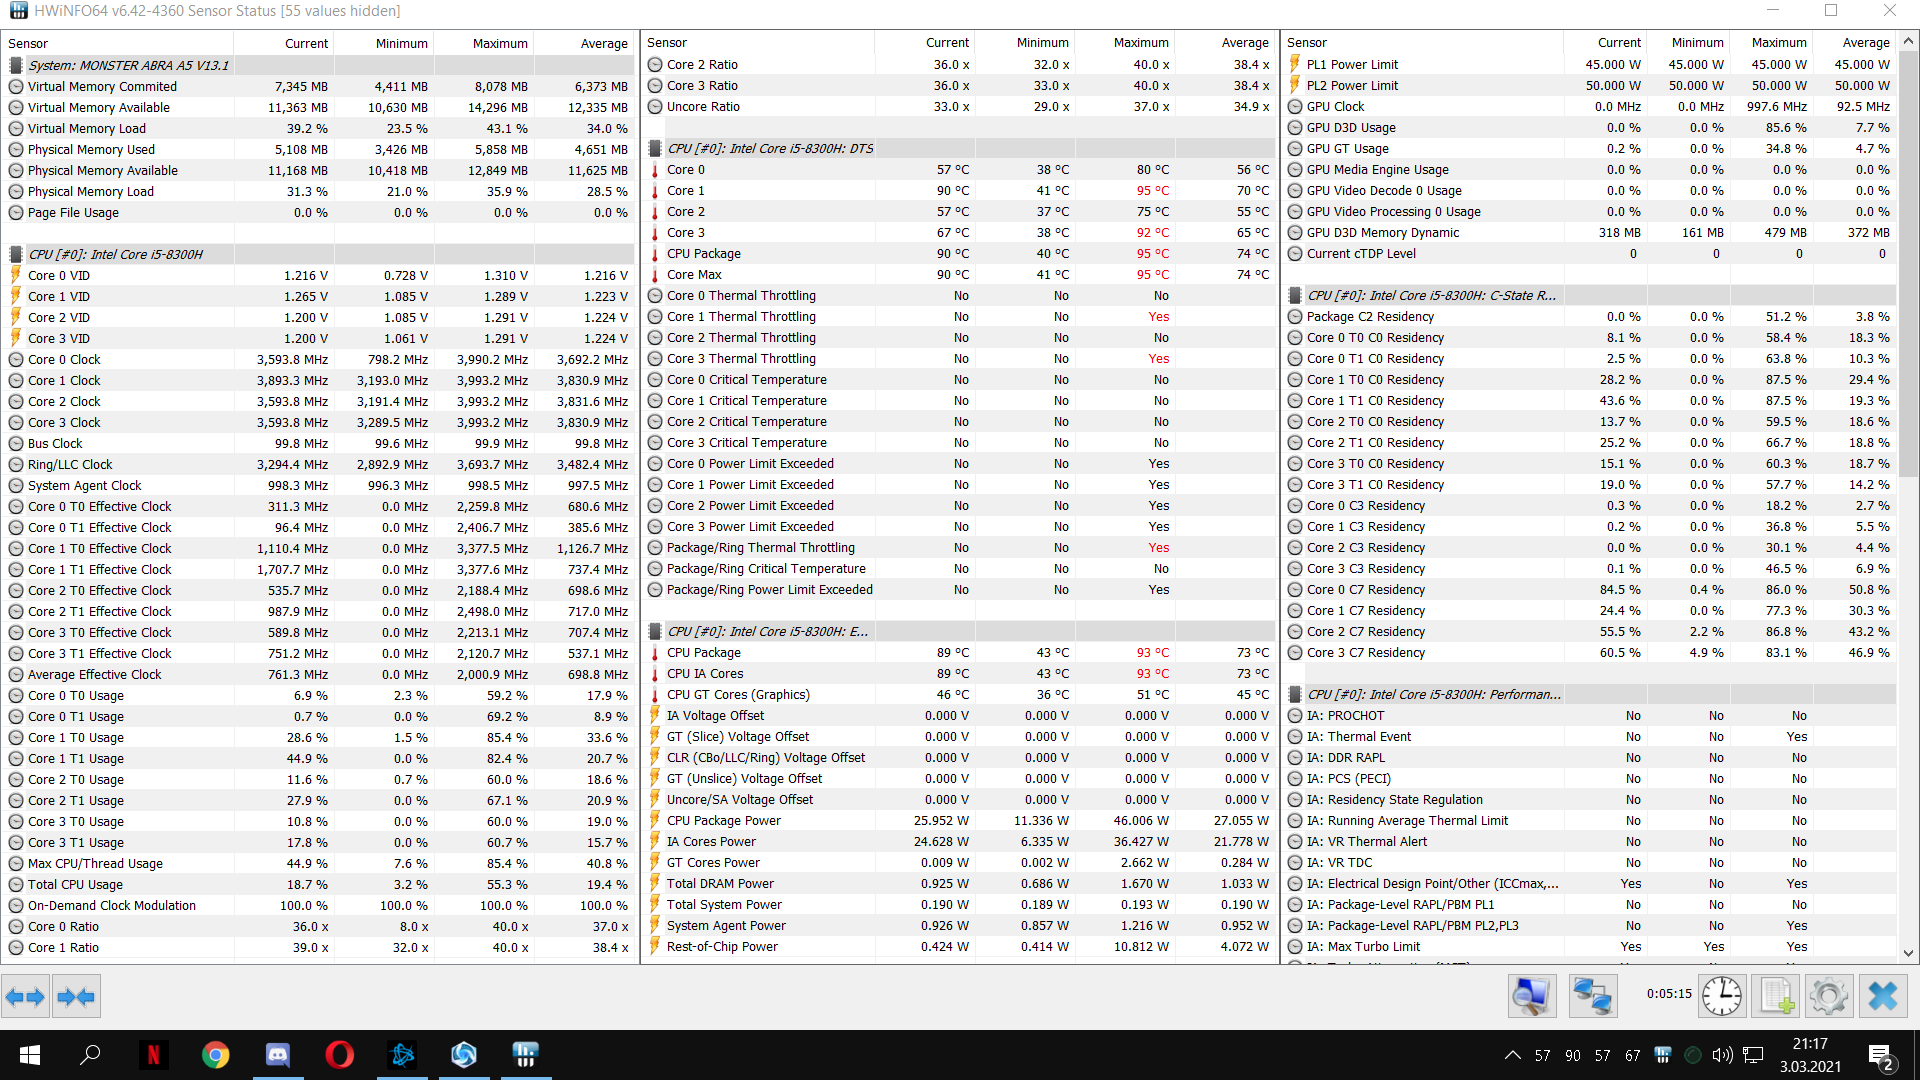The width and height of the screenshot is (1920, 1080).
Task: Open the remote network monitors icon
Action: [1592, 997]
